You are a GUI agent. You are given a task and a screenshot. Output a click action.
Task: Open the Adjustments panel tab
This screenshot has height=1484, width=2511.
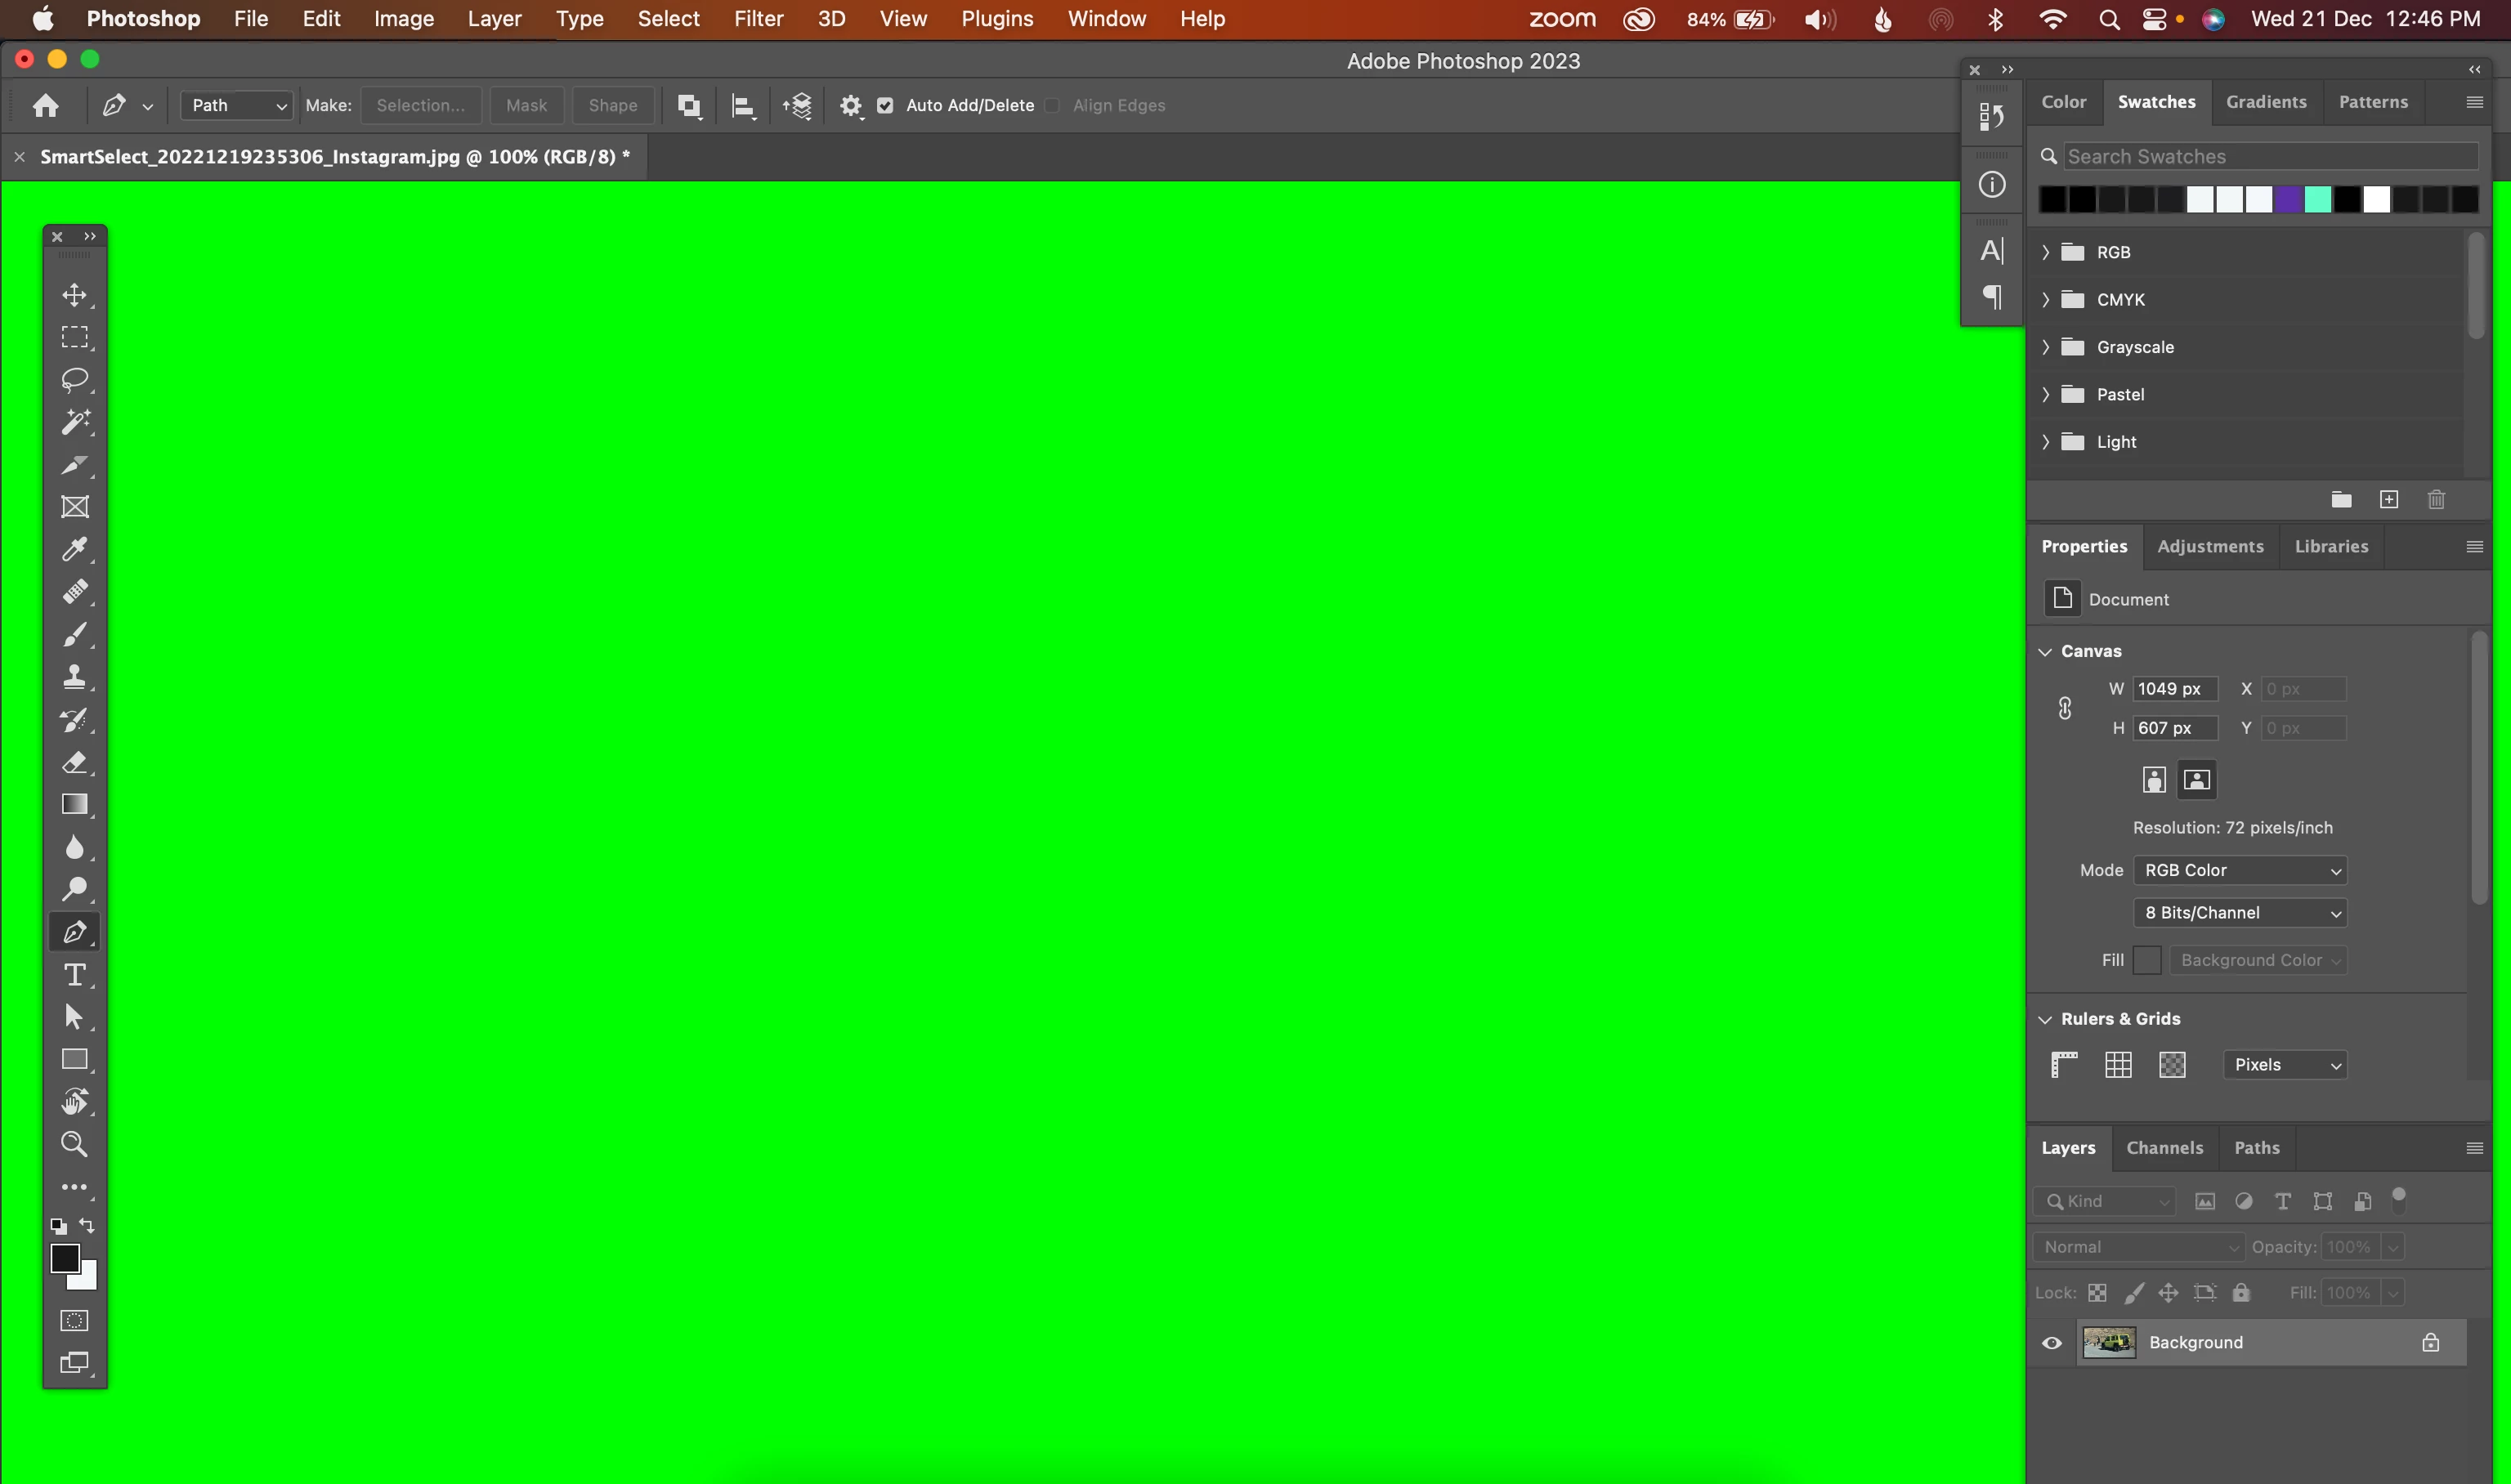2209,547
